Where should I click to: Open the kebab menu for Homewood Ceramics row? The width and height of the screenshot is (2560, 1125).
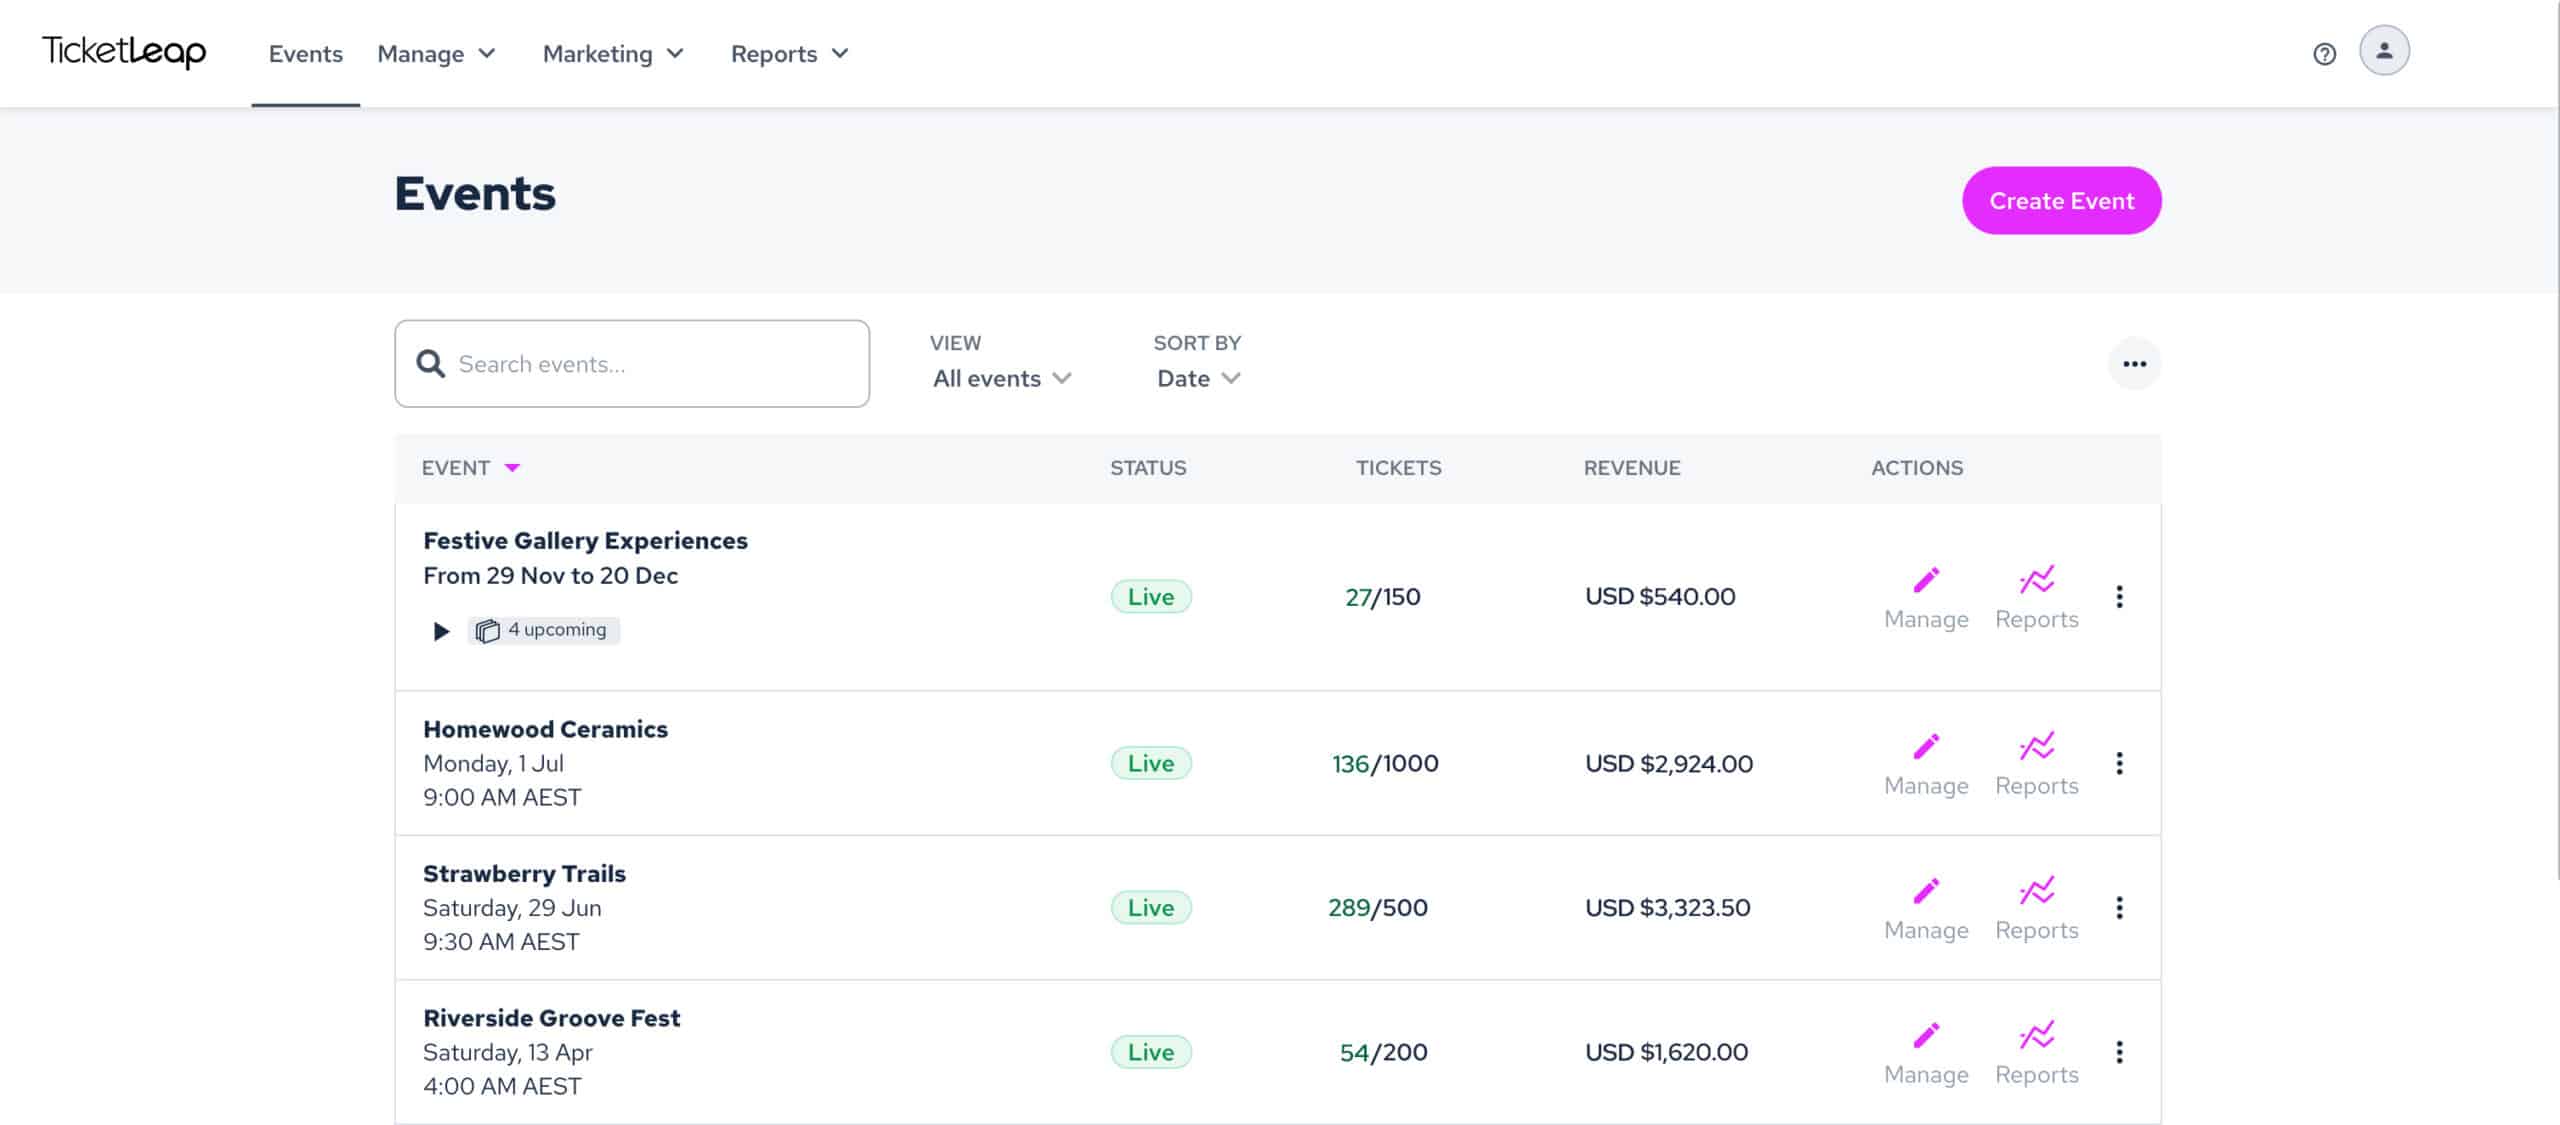(x=2120, y=763)
